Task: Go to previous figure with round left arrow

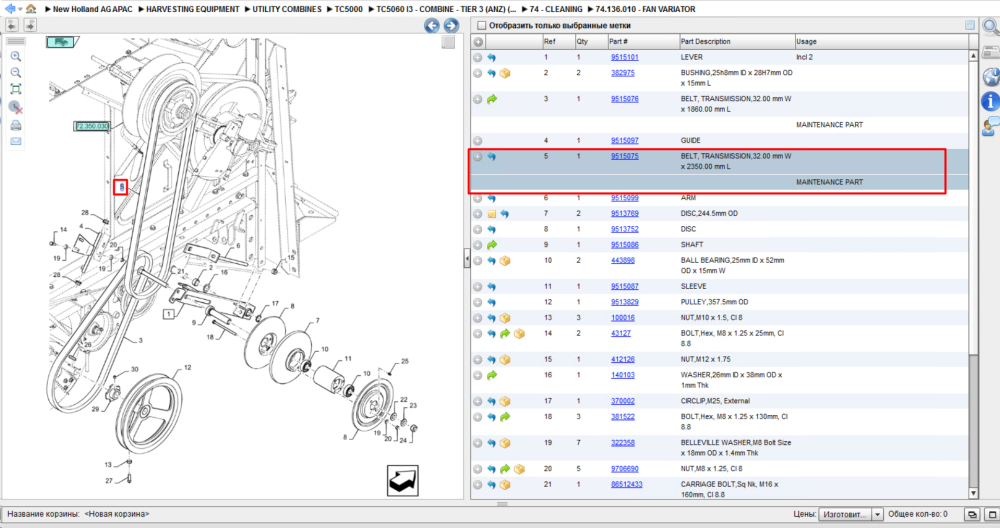Action: [x=432, y=26]
